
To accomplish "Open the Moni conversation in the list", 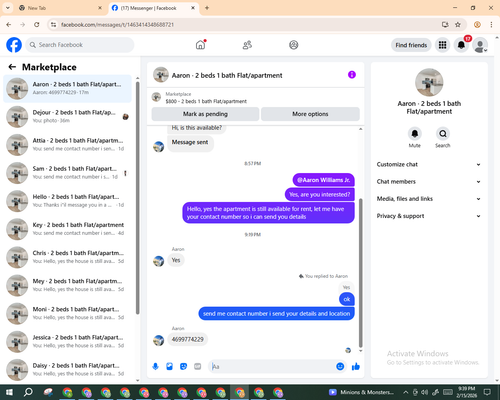I will (68, 313).
